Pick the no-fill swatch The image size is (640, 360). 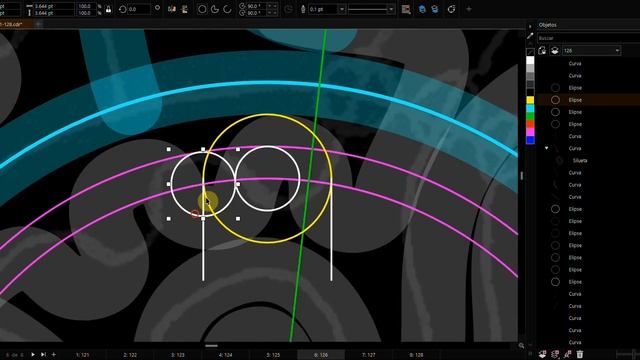pyautogui.click(x=530, y=52)
